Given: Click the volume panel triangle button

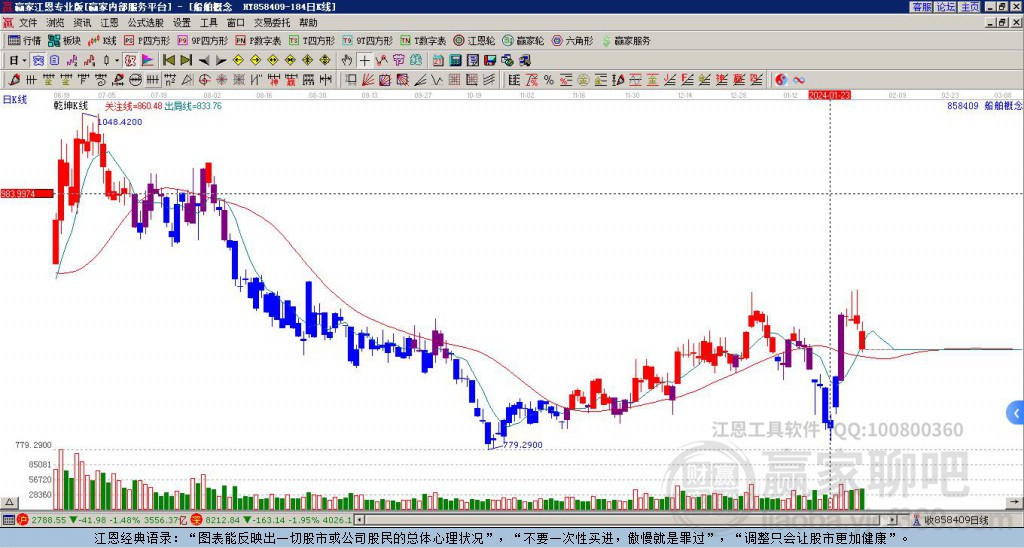Looking at the screenshot, I should pyautogui.click(x=8, y=502).
